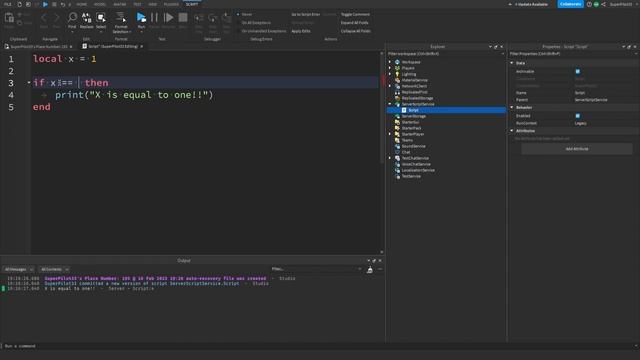640x360 pixels.
Task: Click Go to Script Error action
Action: [306, 14]
